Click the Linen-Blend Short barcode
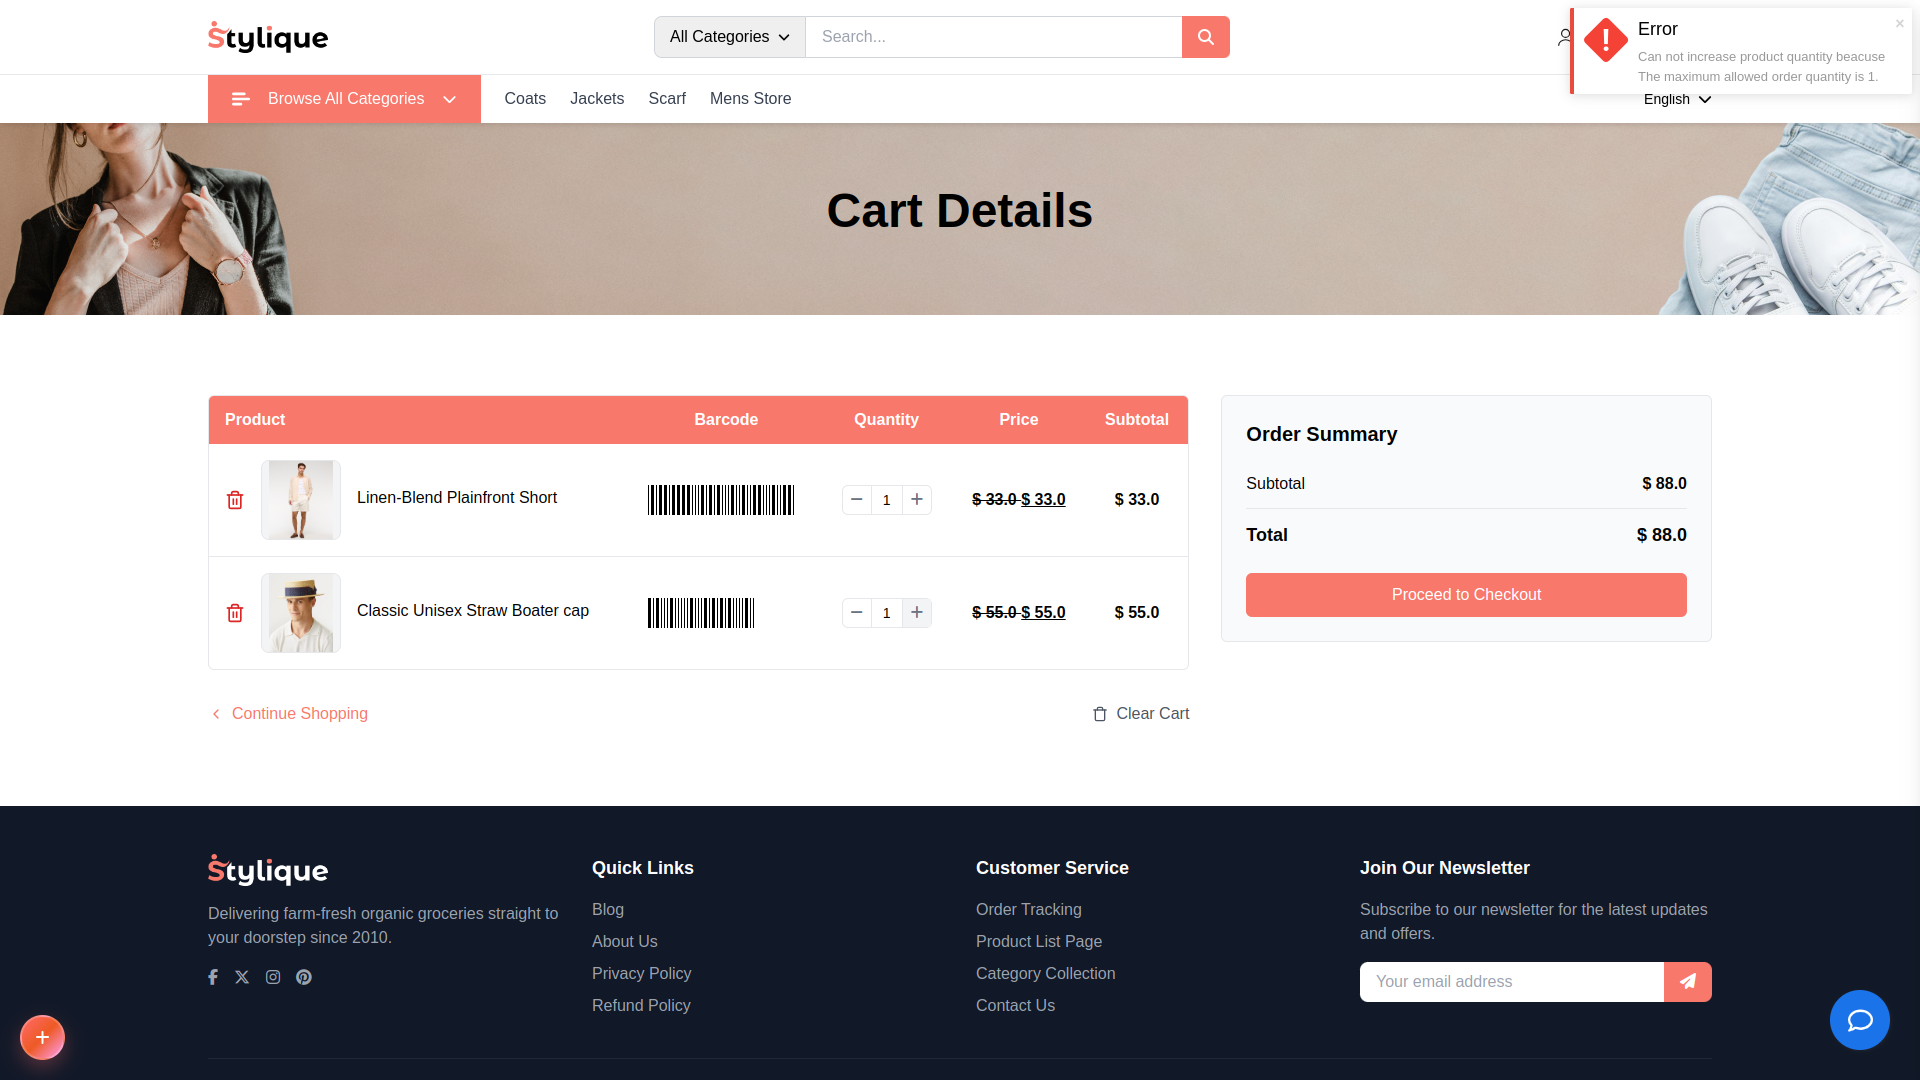Image resolution: width=1920 pixels, height=1080 pixels. tap(721, 500)
